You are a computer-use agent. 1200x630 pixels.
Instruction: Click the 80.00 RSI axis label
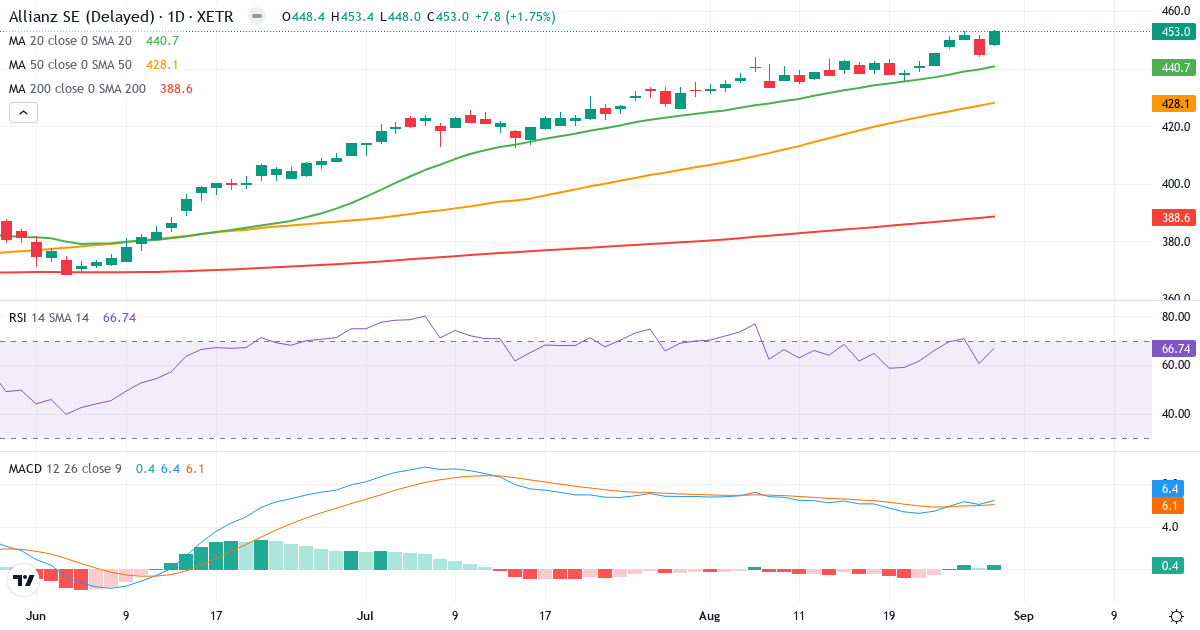coord(1174,316)
